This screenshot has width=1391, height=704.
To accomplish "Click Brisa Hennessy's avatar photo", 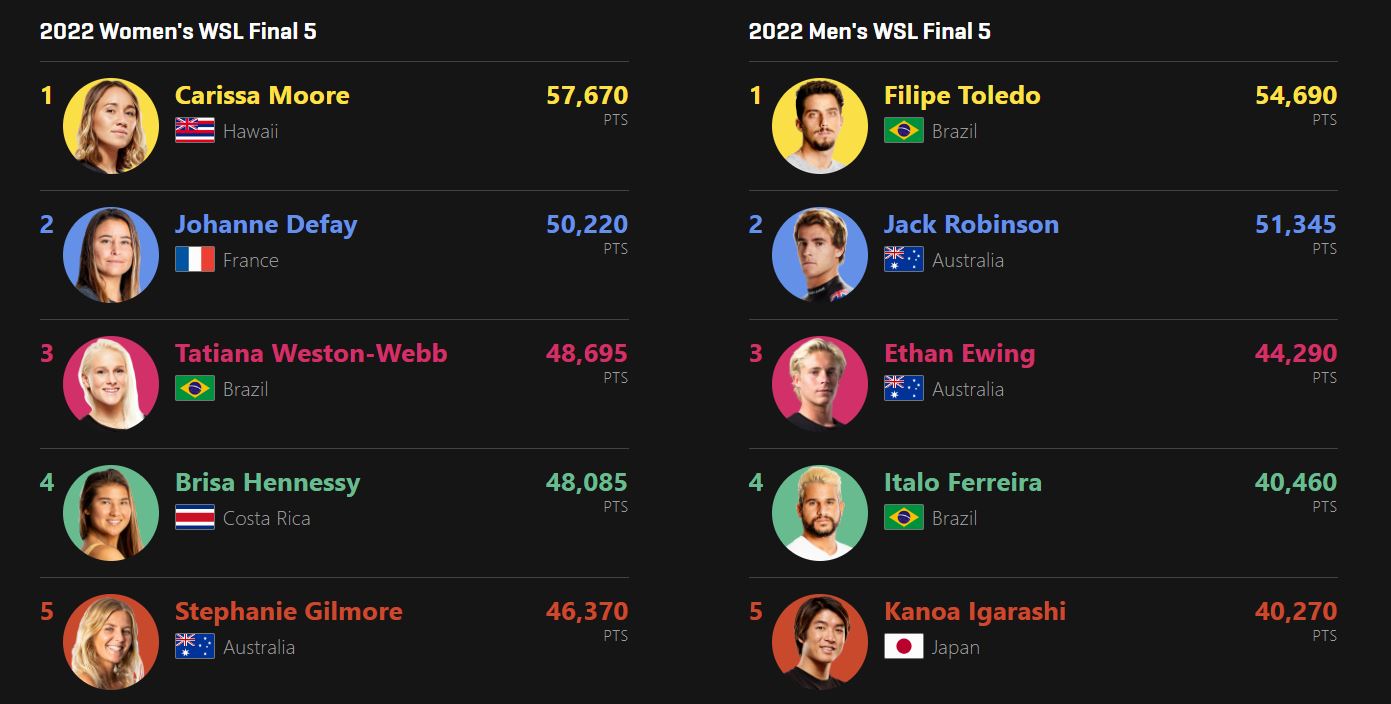I will [111, 513].
